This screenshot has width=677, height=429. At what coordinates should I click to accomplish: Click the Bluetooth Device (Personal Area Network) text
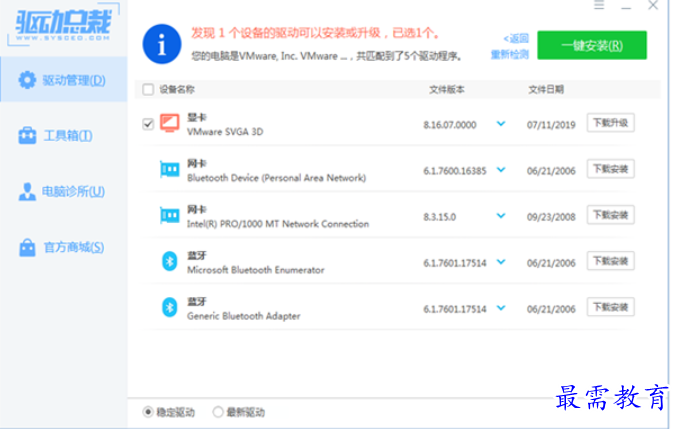pos(276,178)
